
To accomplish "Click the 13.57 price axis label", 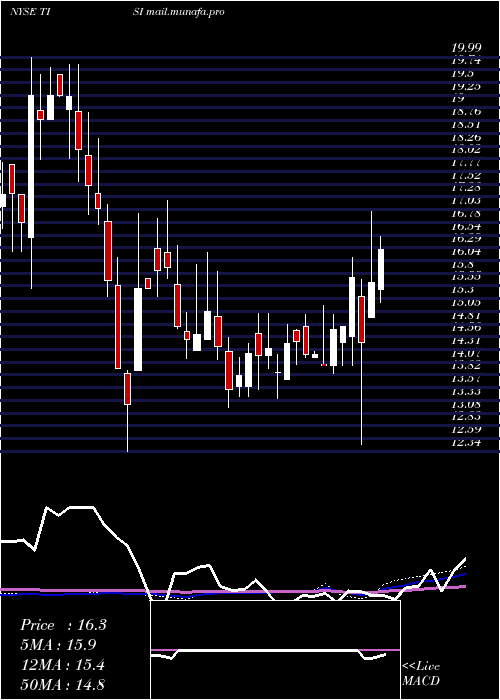I will 466,379.
